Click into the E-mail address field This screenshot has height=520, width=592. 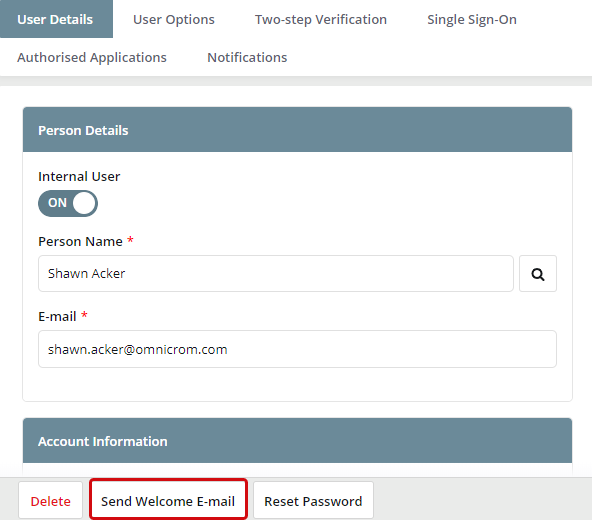coord(297,349)
